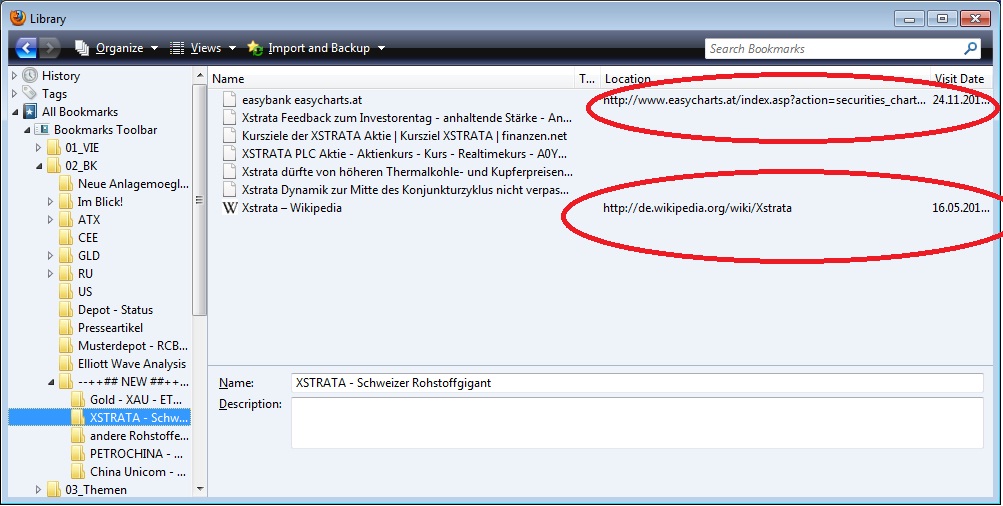Click the Views list icon
1003x506 pixels.
(177, 48)
